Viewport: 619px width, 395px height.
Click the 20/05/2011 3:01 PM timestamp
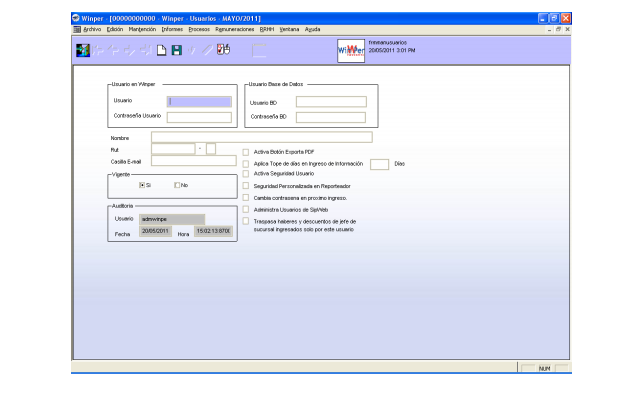(x=392, y=51)
